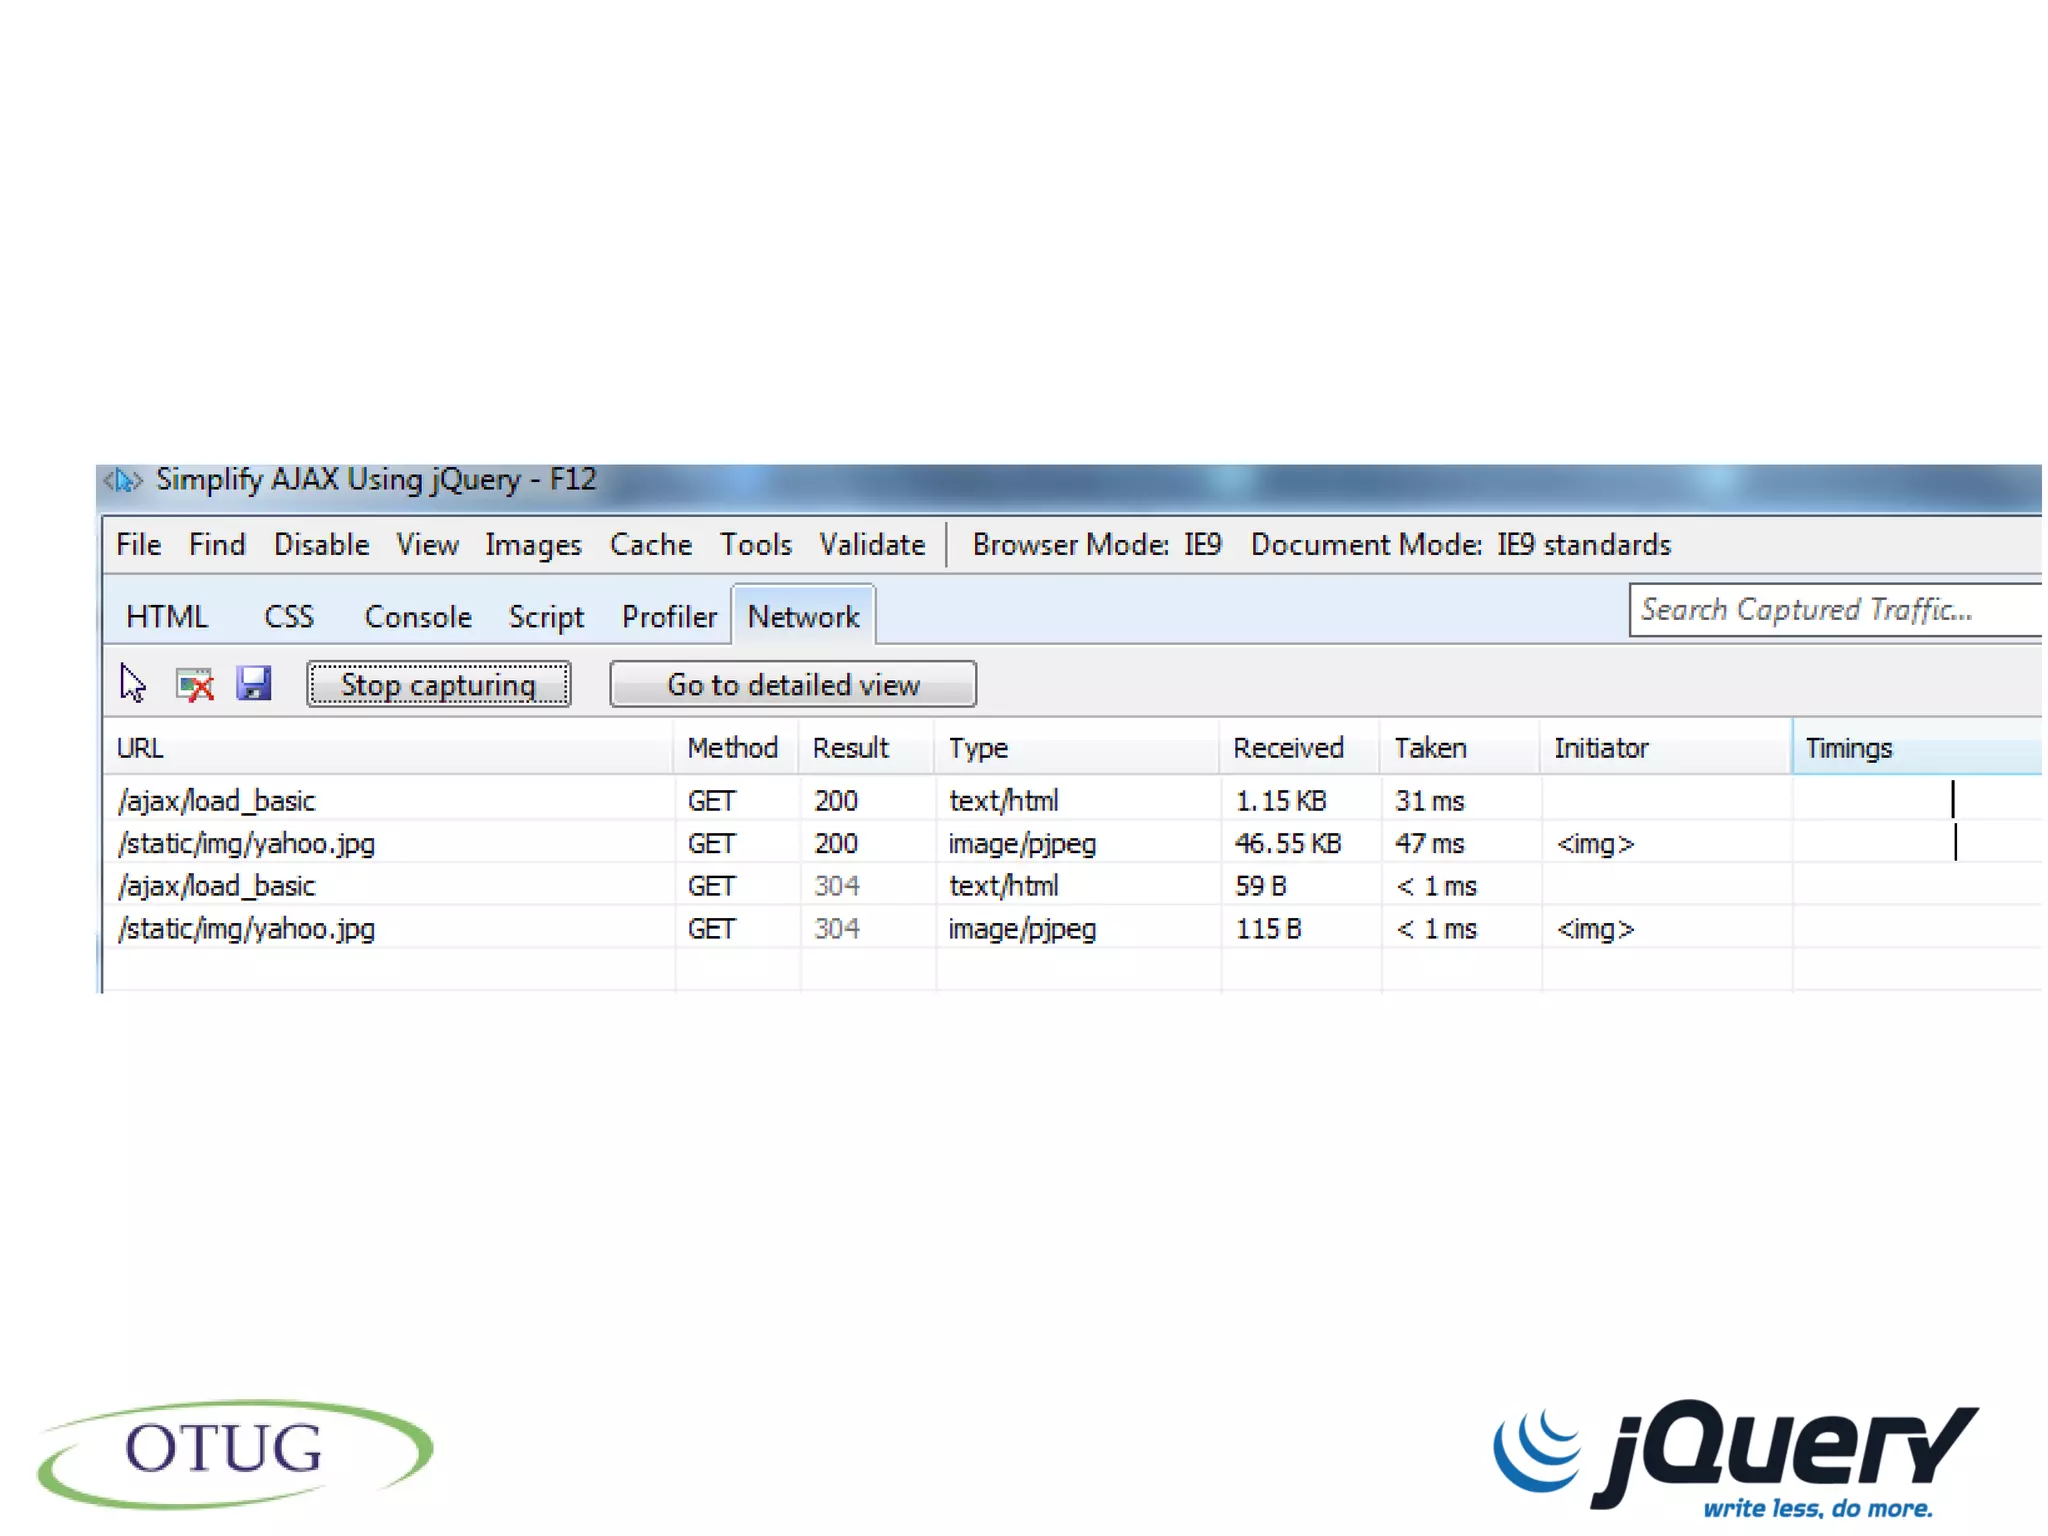The height and width of the screenshot is (1536, 2048).
Task: Sort by the Method column header
Action: [x=736, y=748]
